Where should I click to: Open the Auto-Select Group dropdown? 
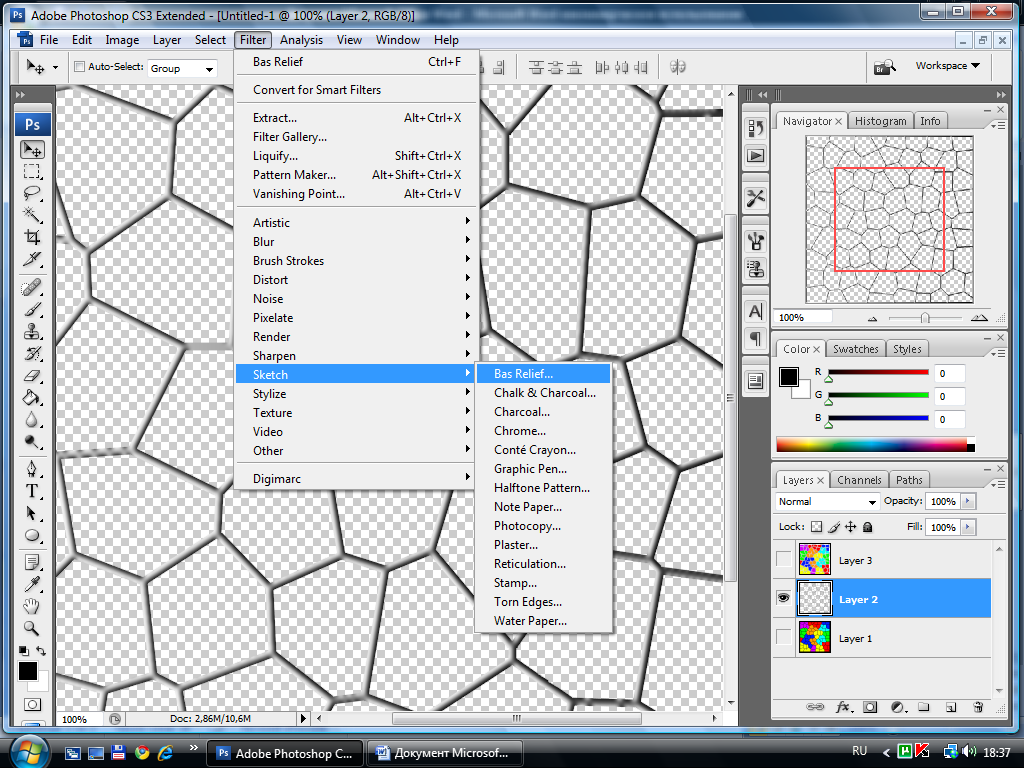point(182,68)
